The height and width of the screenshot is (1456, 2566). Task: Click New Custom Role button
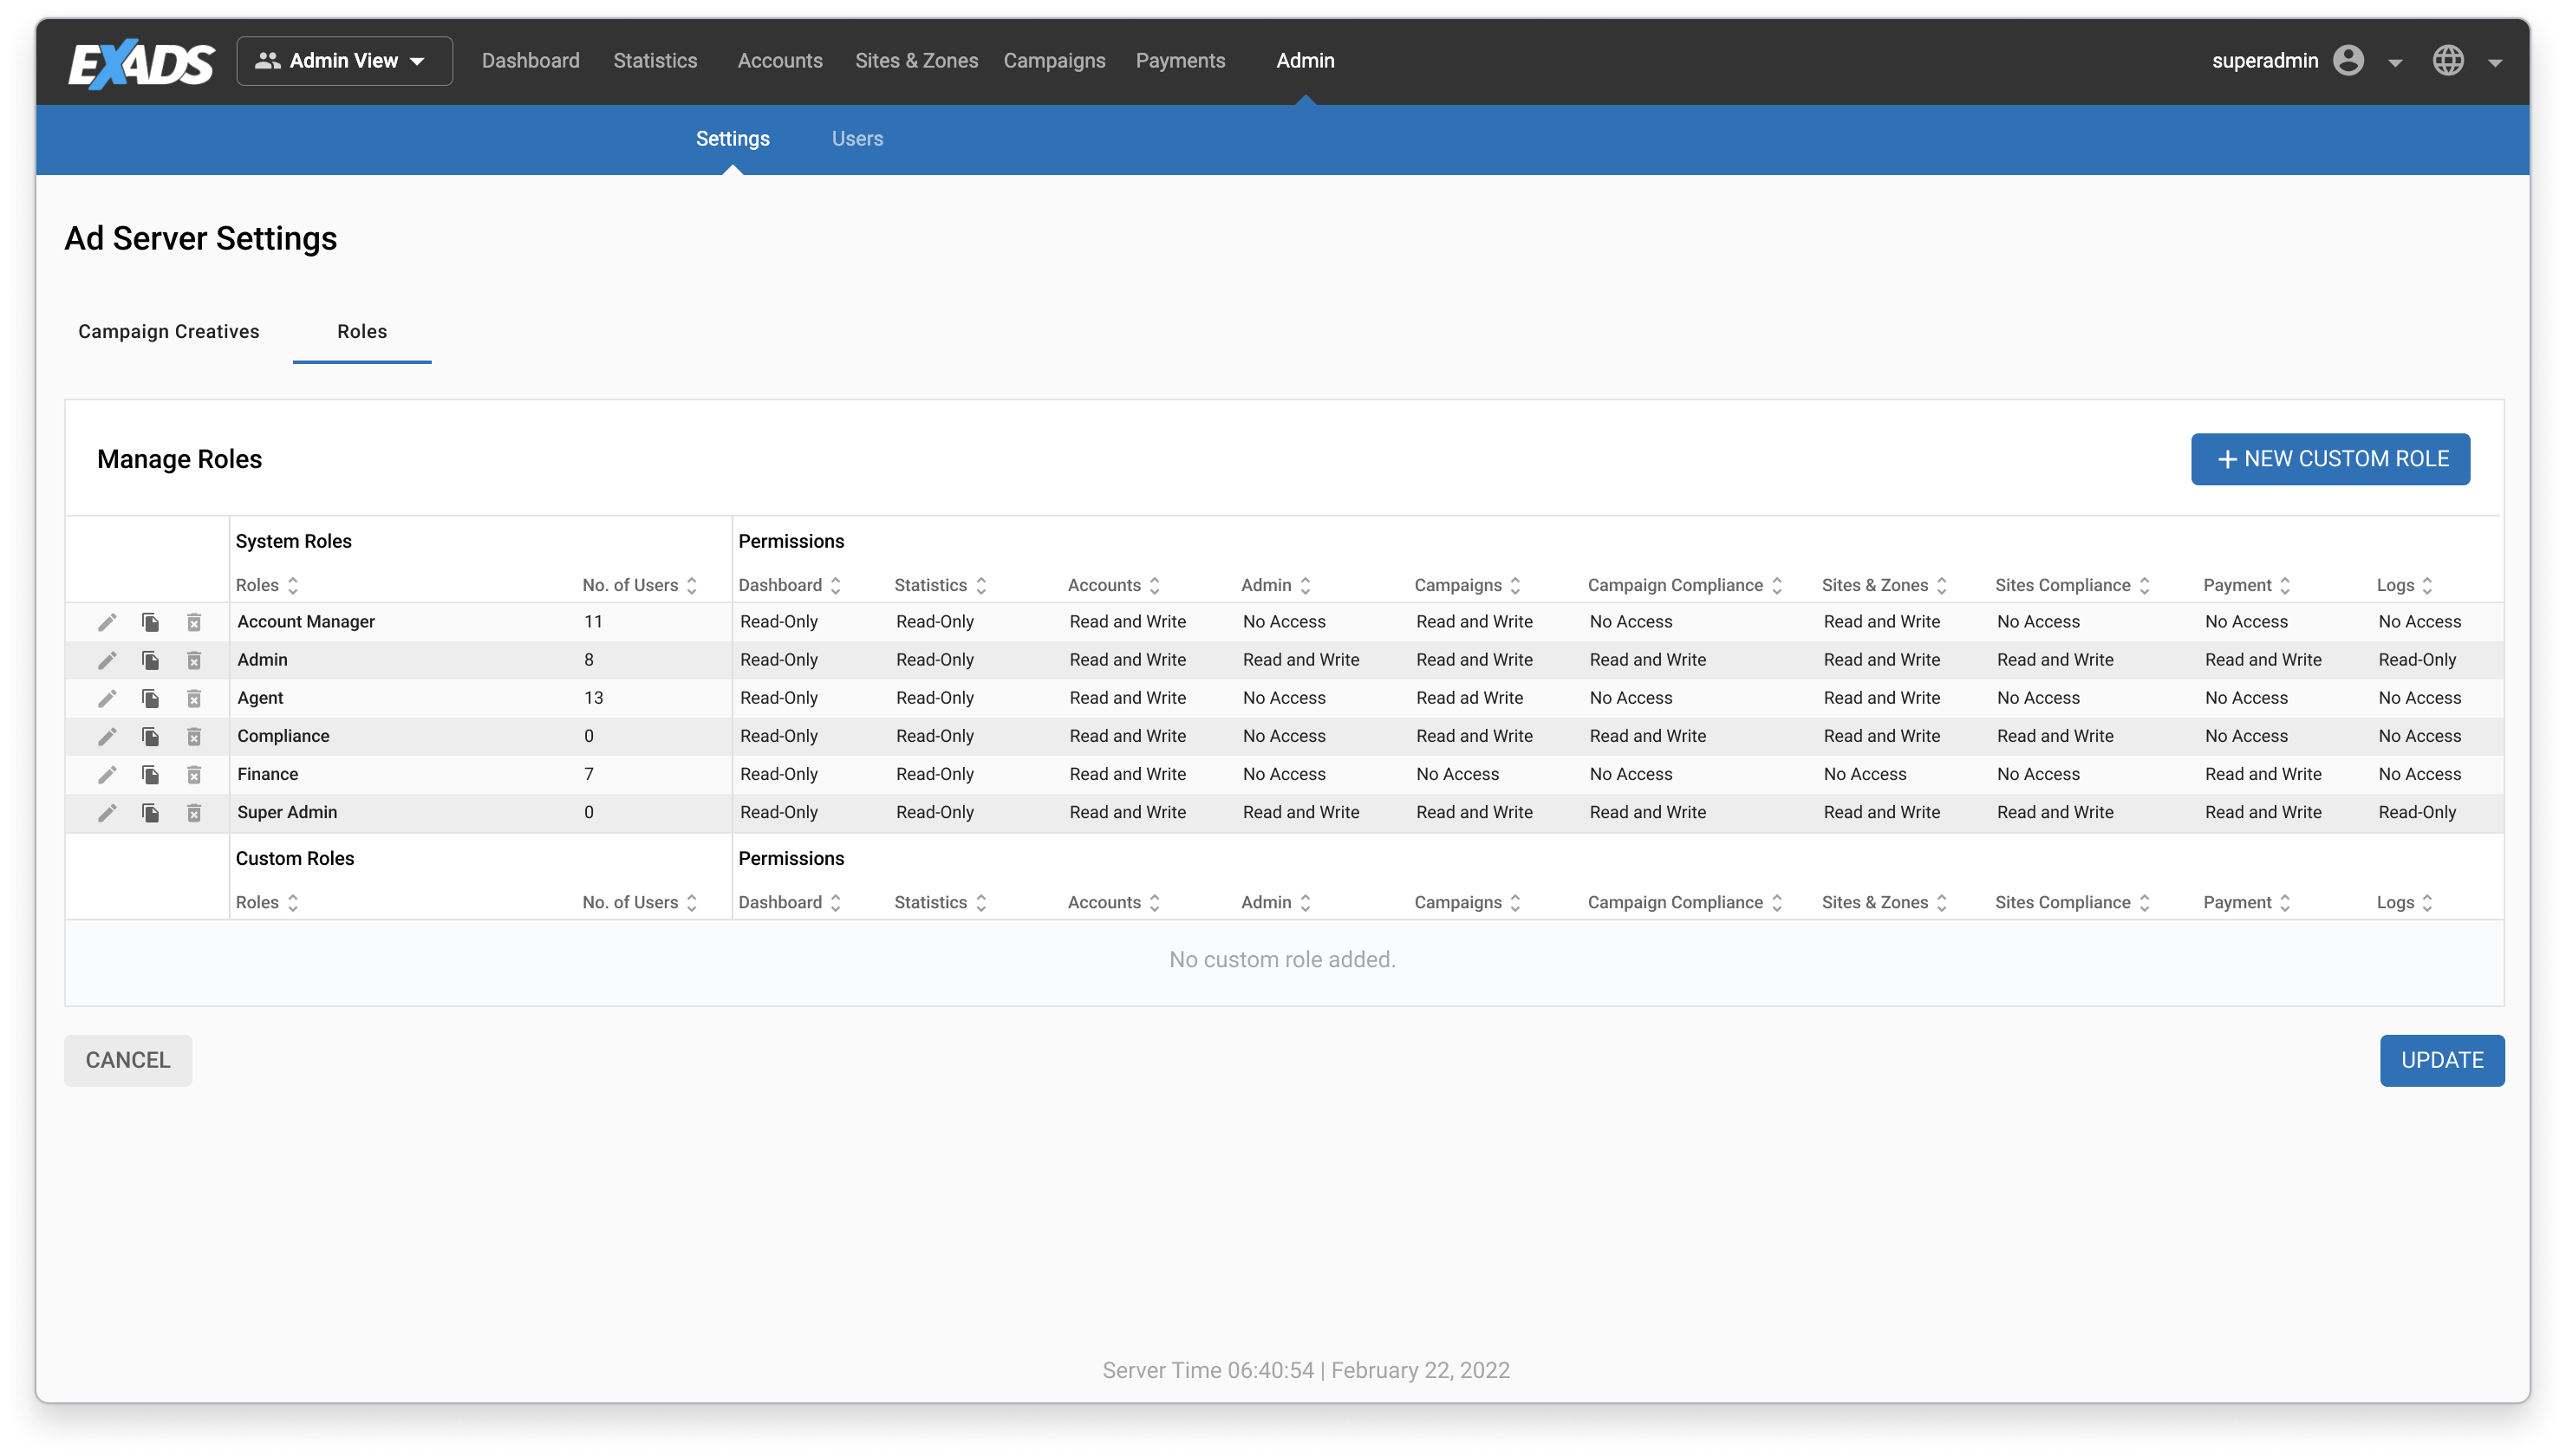pos(2330,459)
